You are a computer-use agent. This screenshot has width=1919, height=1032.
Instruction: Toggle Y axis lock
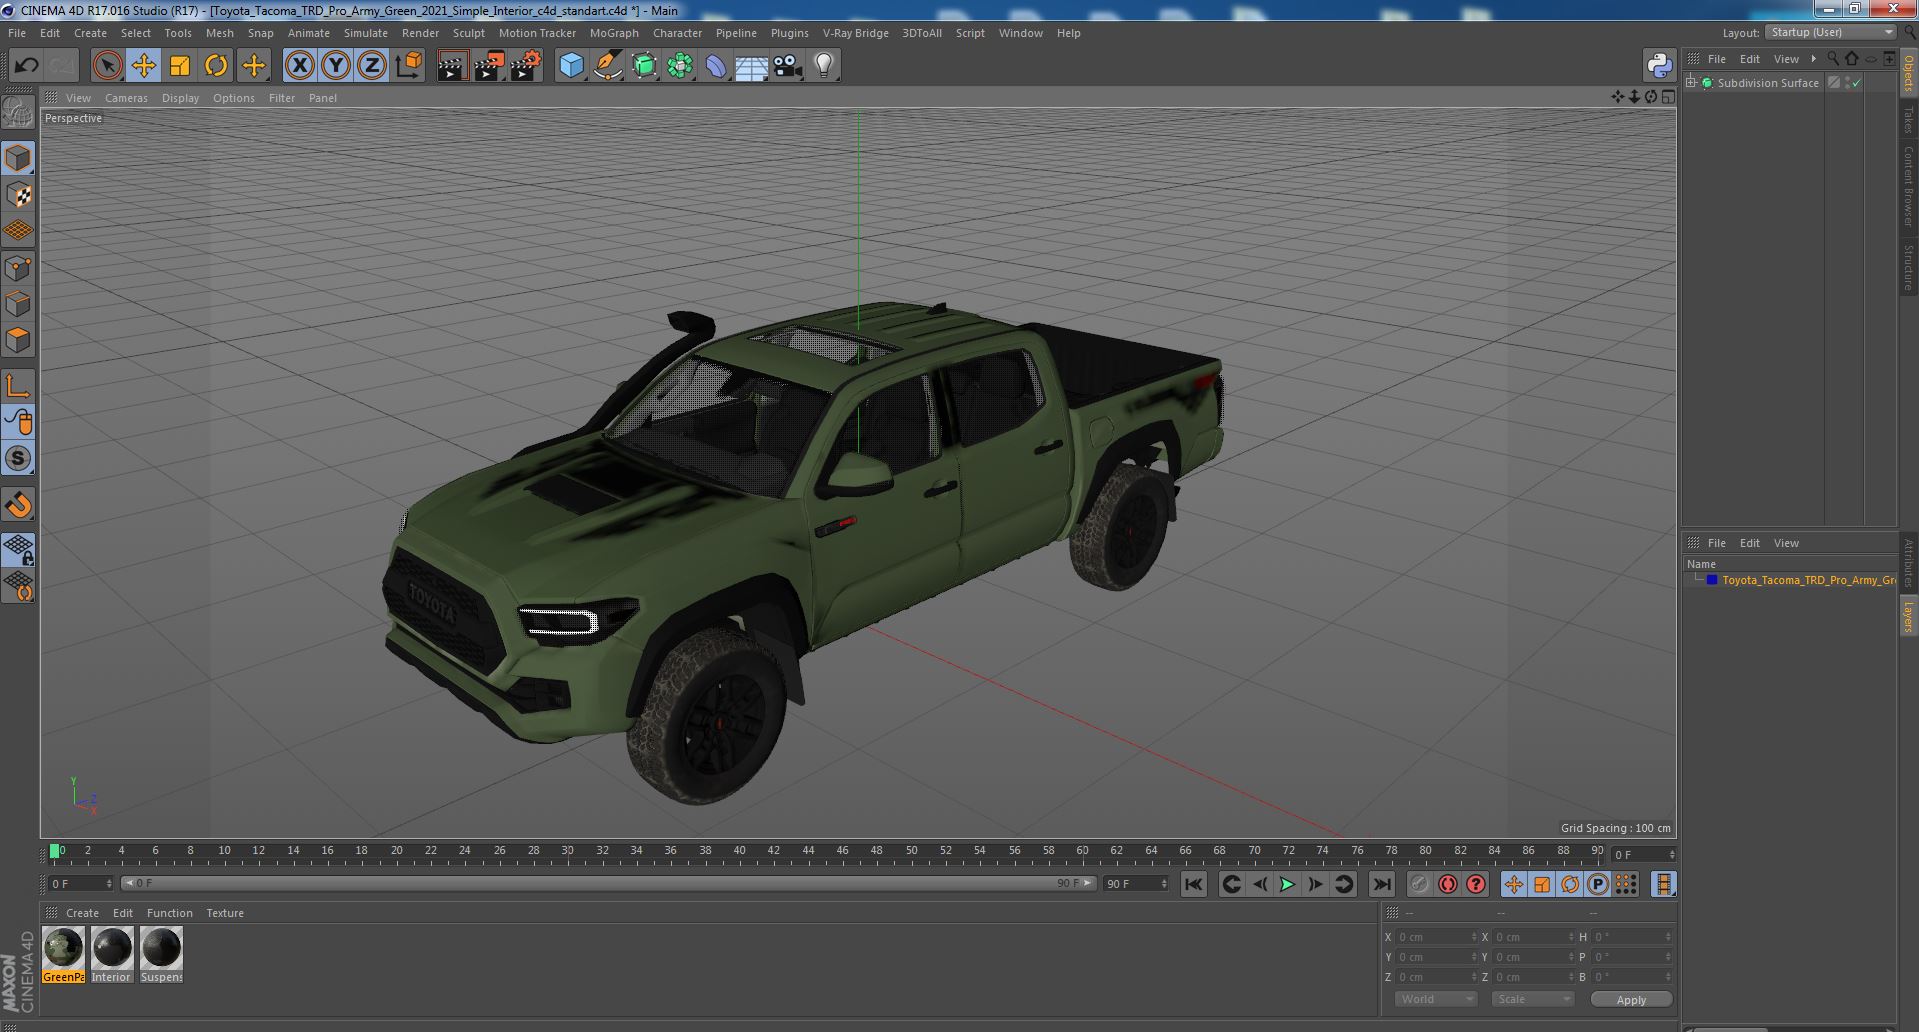click(x=336, y=66)
